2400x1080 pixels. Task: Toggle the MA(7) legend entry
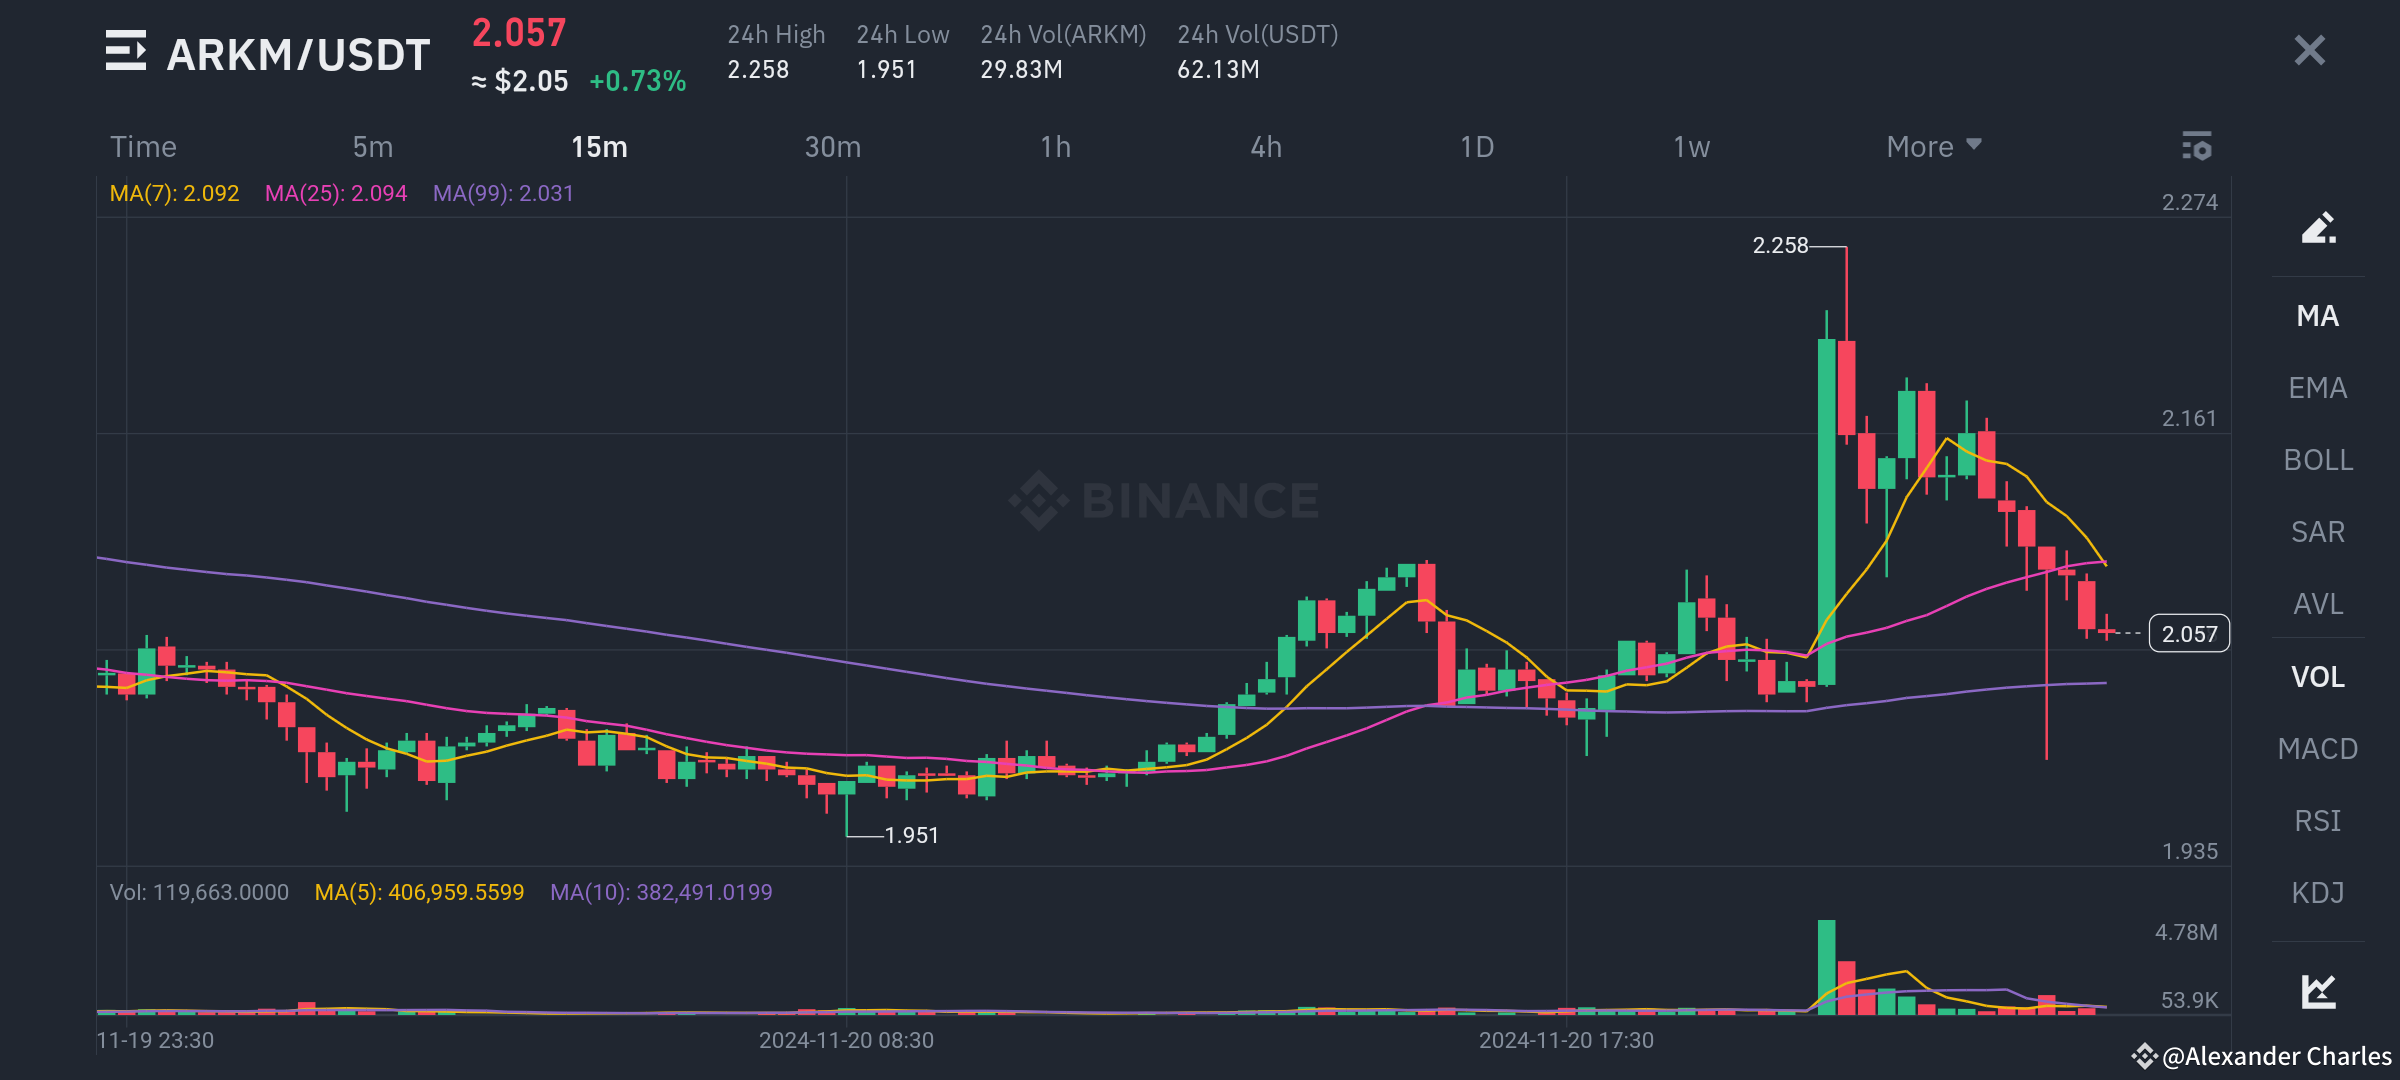pyautogui.click(x=174, y=193)
